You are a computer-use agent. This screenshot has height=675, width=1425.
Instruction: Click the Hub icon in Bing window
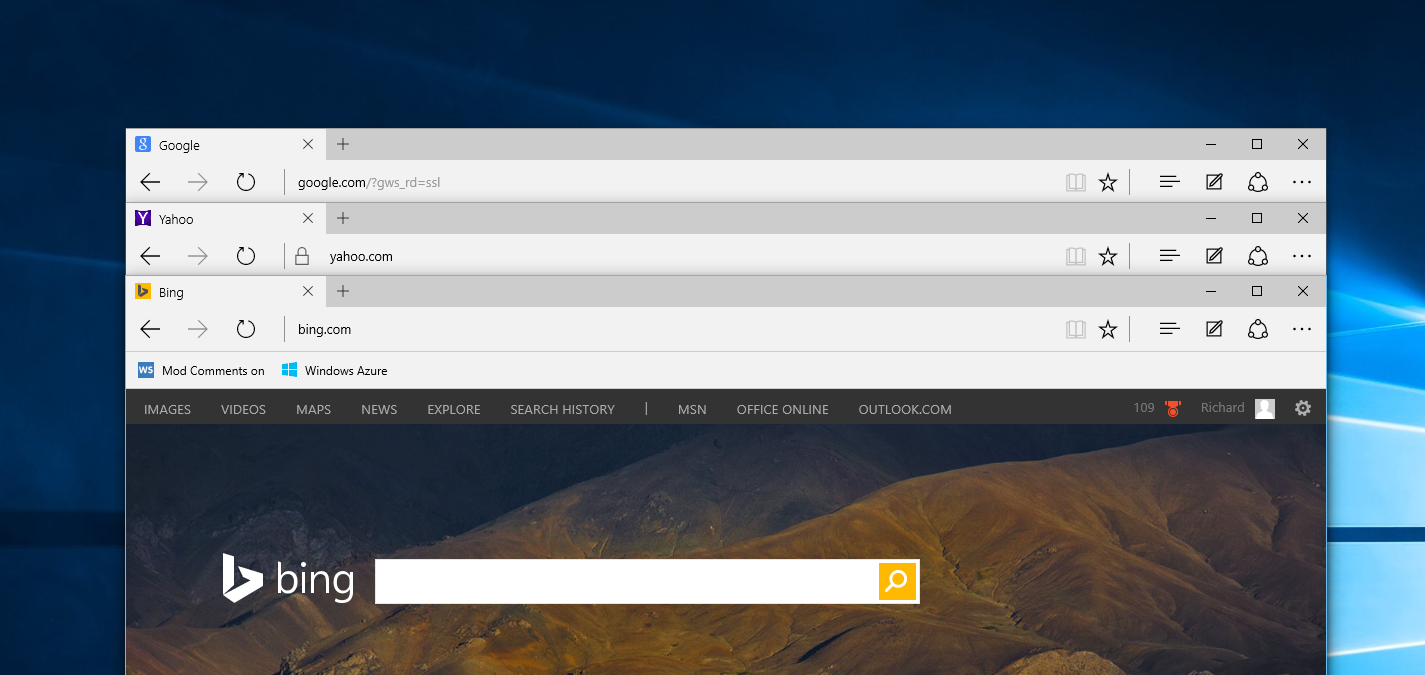pyautogui.click(x=1169, y=329)
